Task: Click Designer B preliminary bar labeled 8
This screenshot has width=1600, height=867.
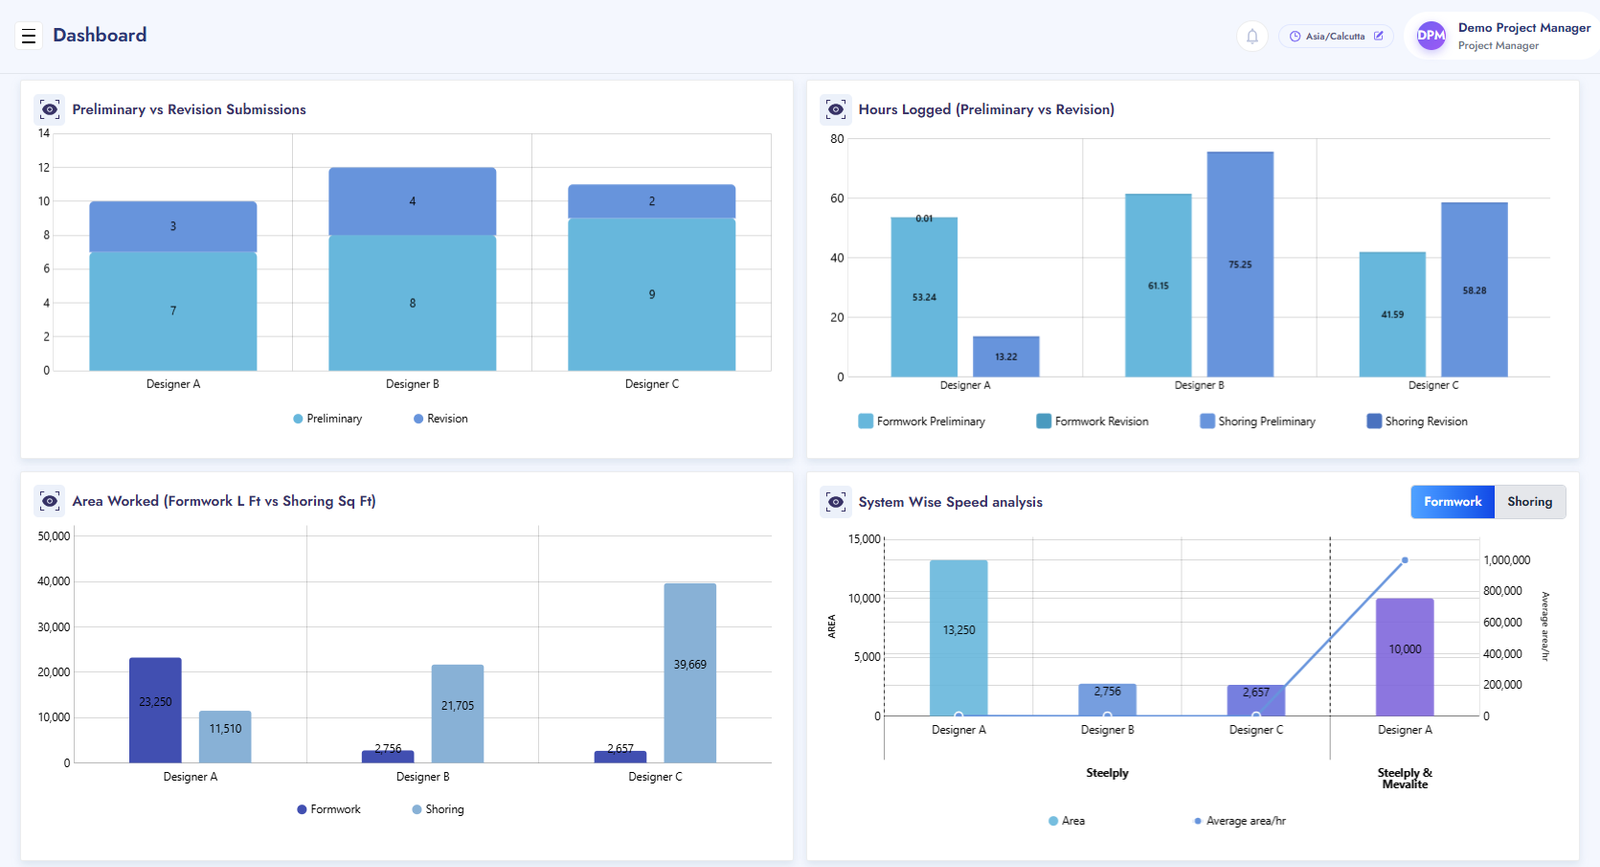Action: click(x=412, y=303)
